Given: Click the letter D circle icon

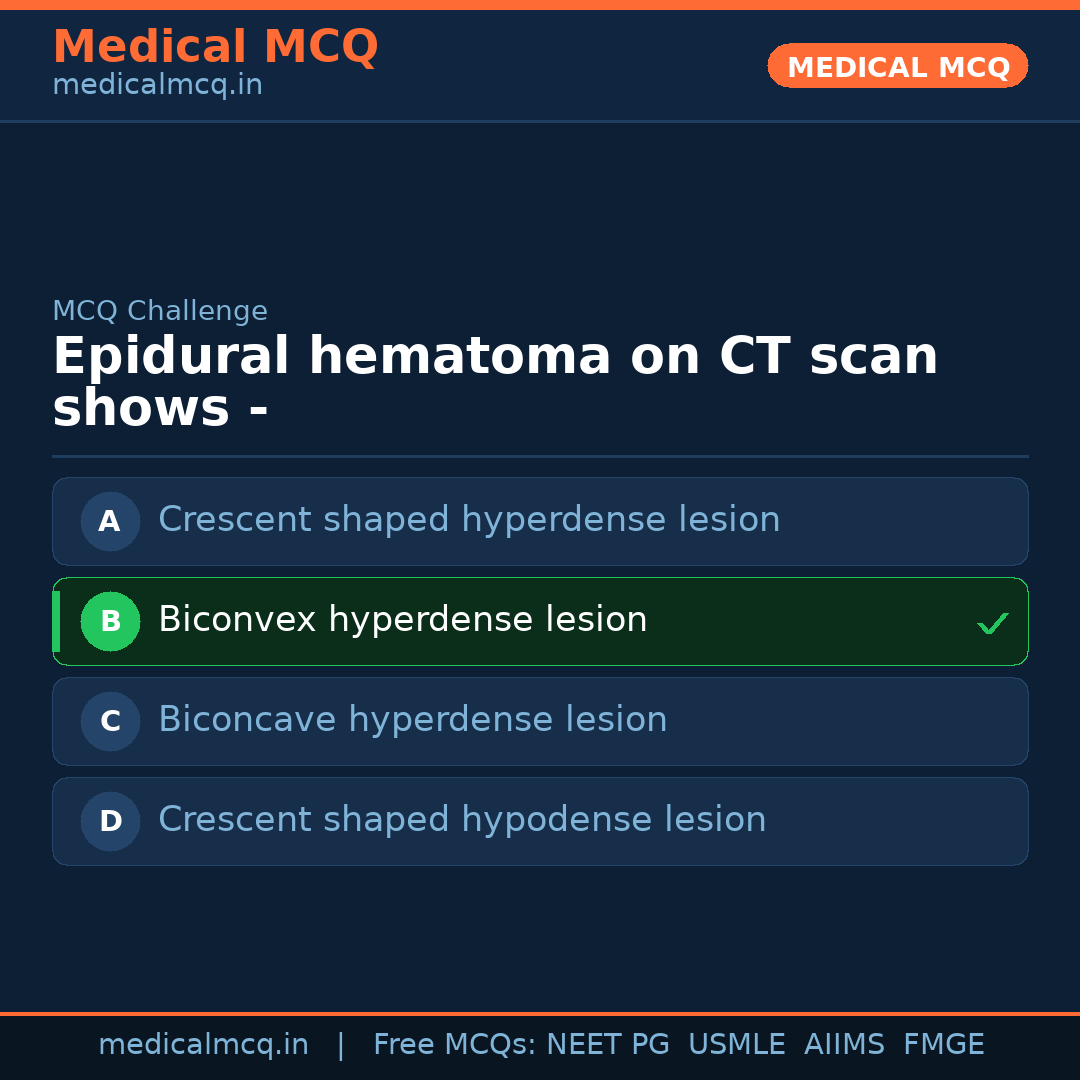Looking at the screenshot, I should pos(110,821).
